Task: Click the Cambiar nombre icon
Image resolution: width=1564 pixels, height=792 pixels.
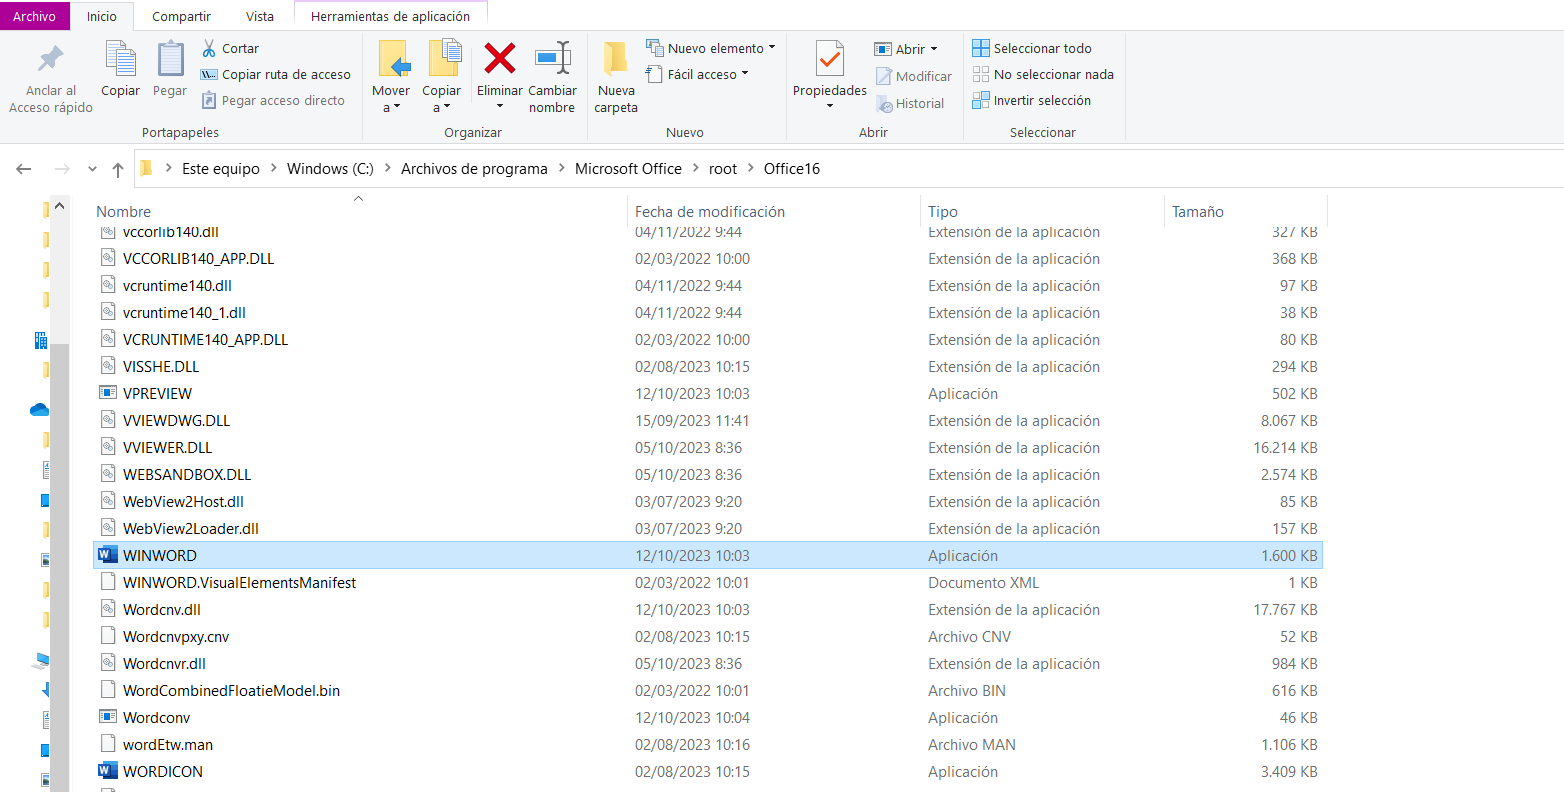Action: (552, 58)
